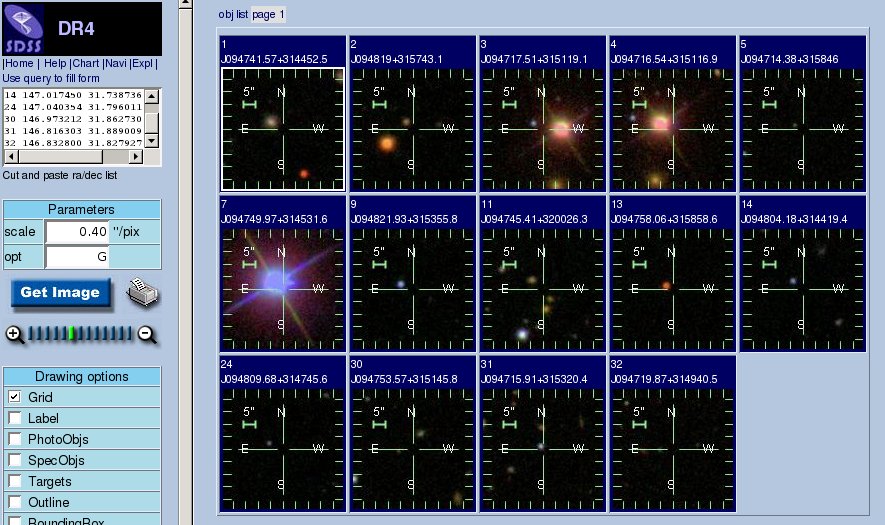
Task: Enable the Outline checkbox
Action: point(15,502)
